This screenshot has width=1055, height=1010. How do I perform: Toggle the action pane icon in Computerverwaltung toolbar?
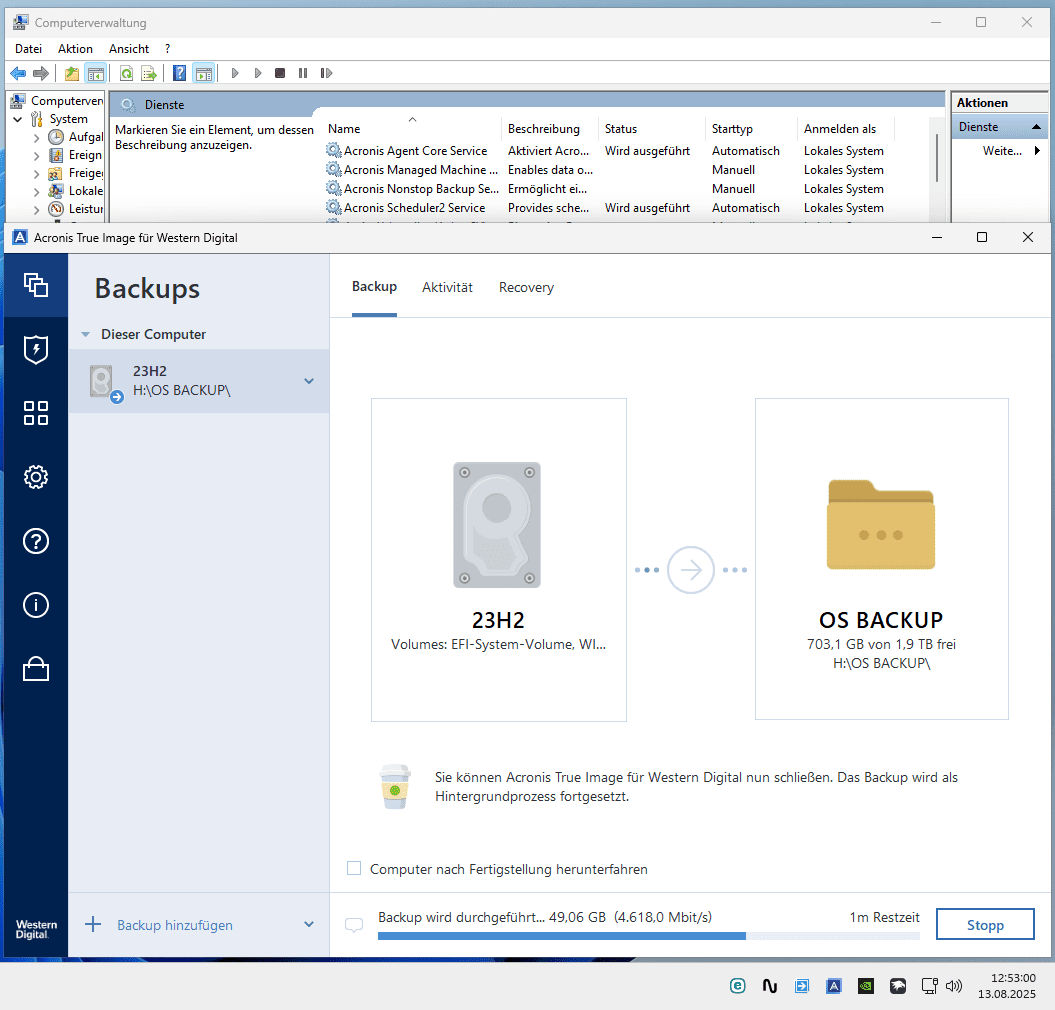(203, 73)
